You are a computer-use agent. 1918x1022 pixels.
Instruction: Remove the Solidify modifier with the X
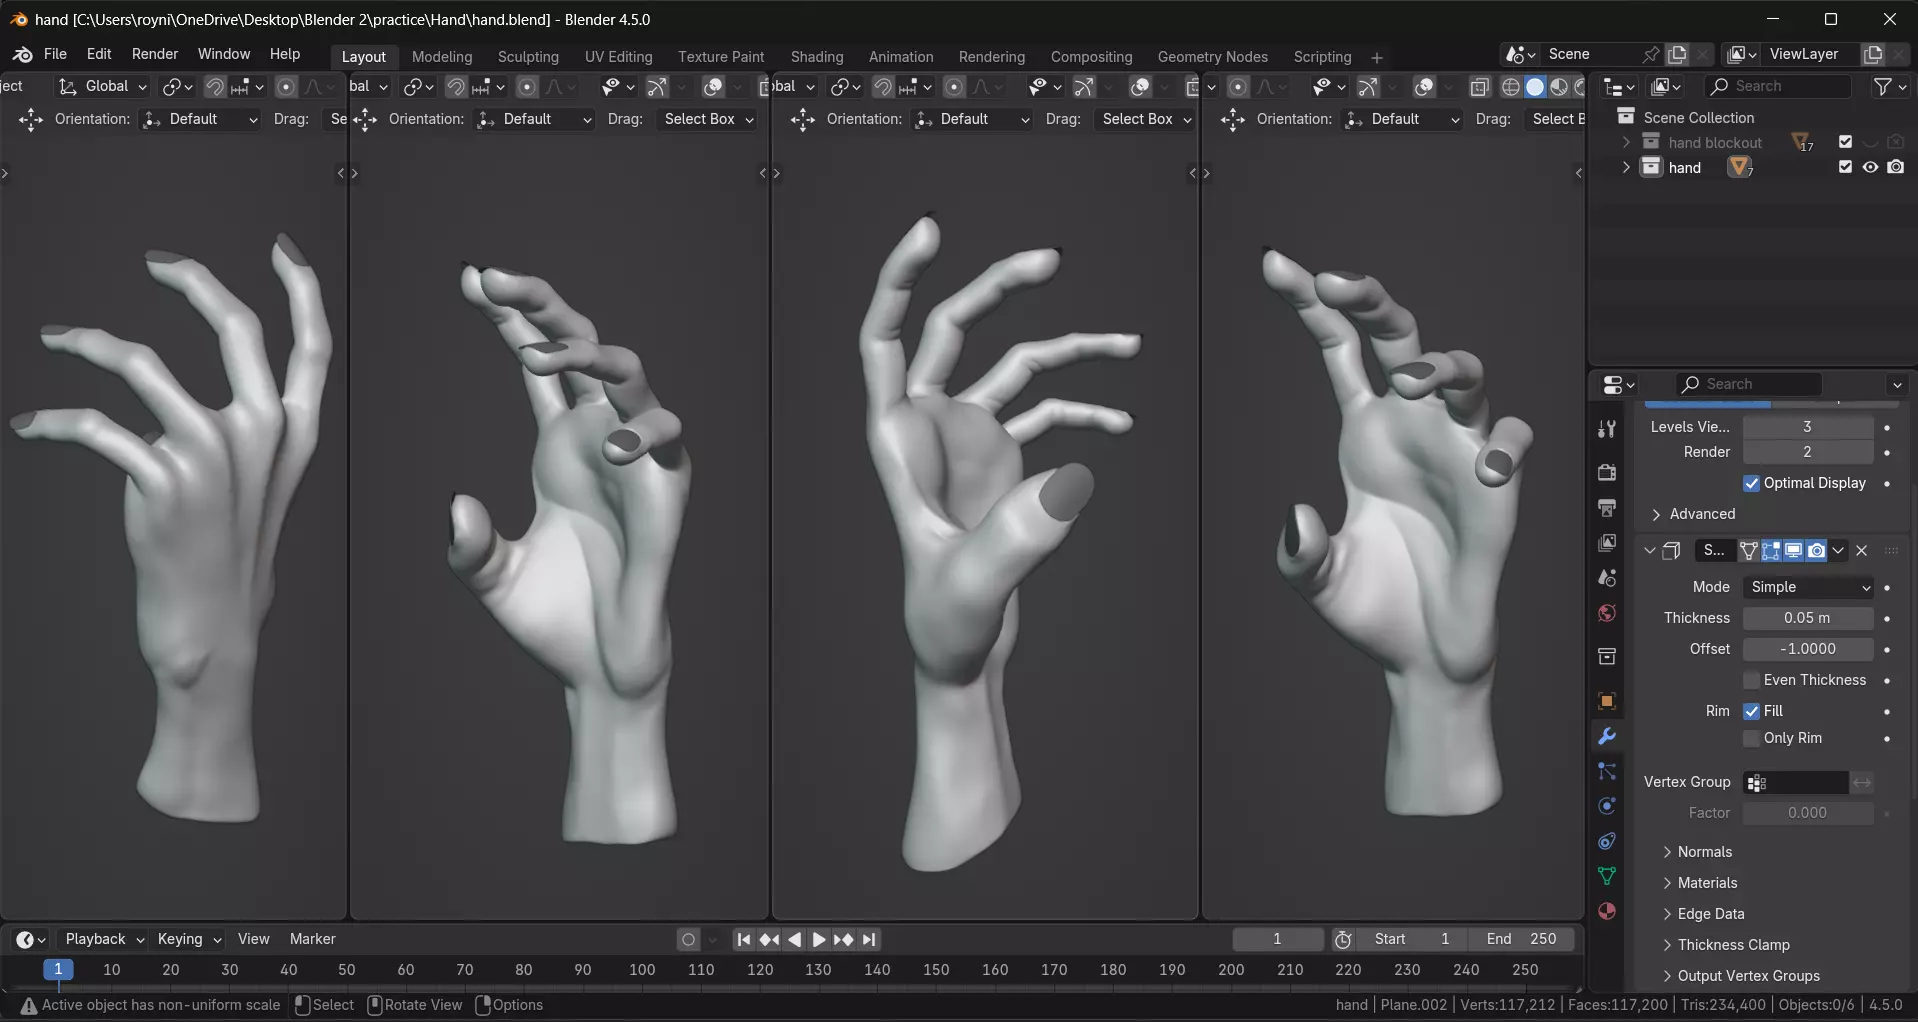1862,550
